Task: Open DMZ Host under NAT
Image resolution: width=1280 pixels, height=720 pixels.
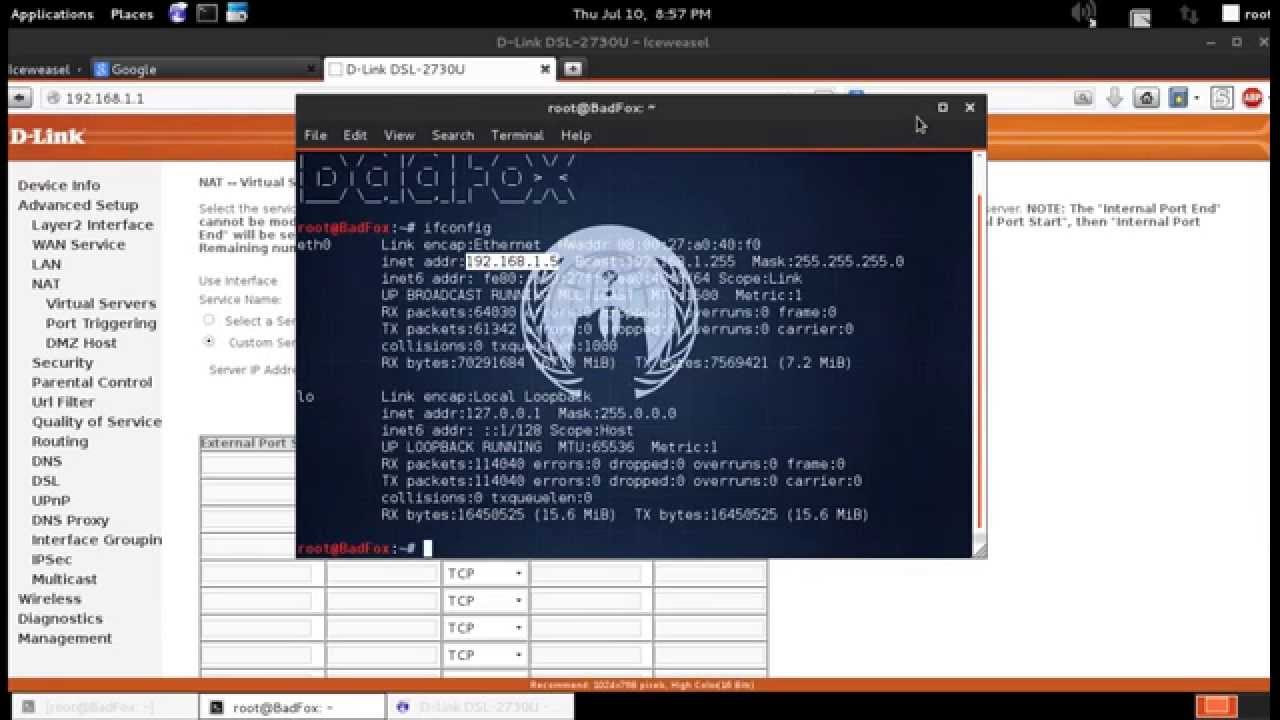Action: click(x=81, y=342)
